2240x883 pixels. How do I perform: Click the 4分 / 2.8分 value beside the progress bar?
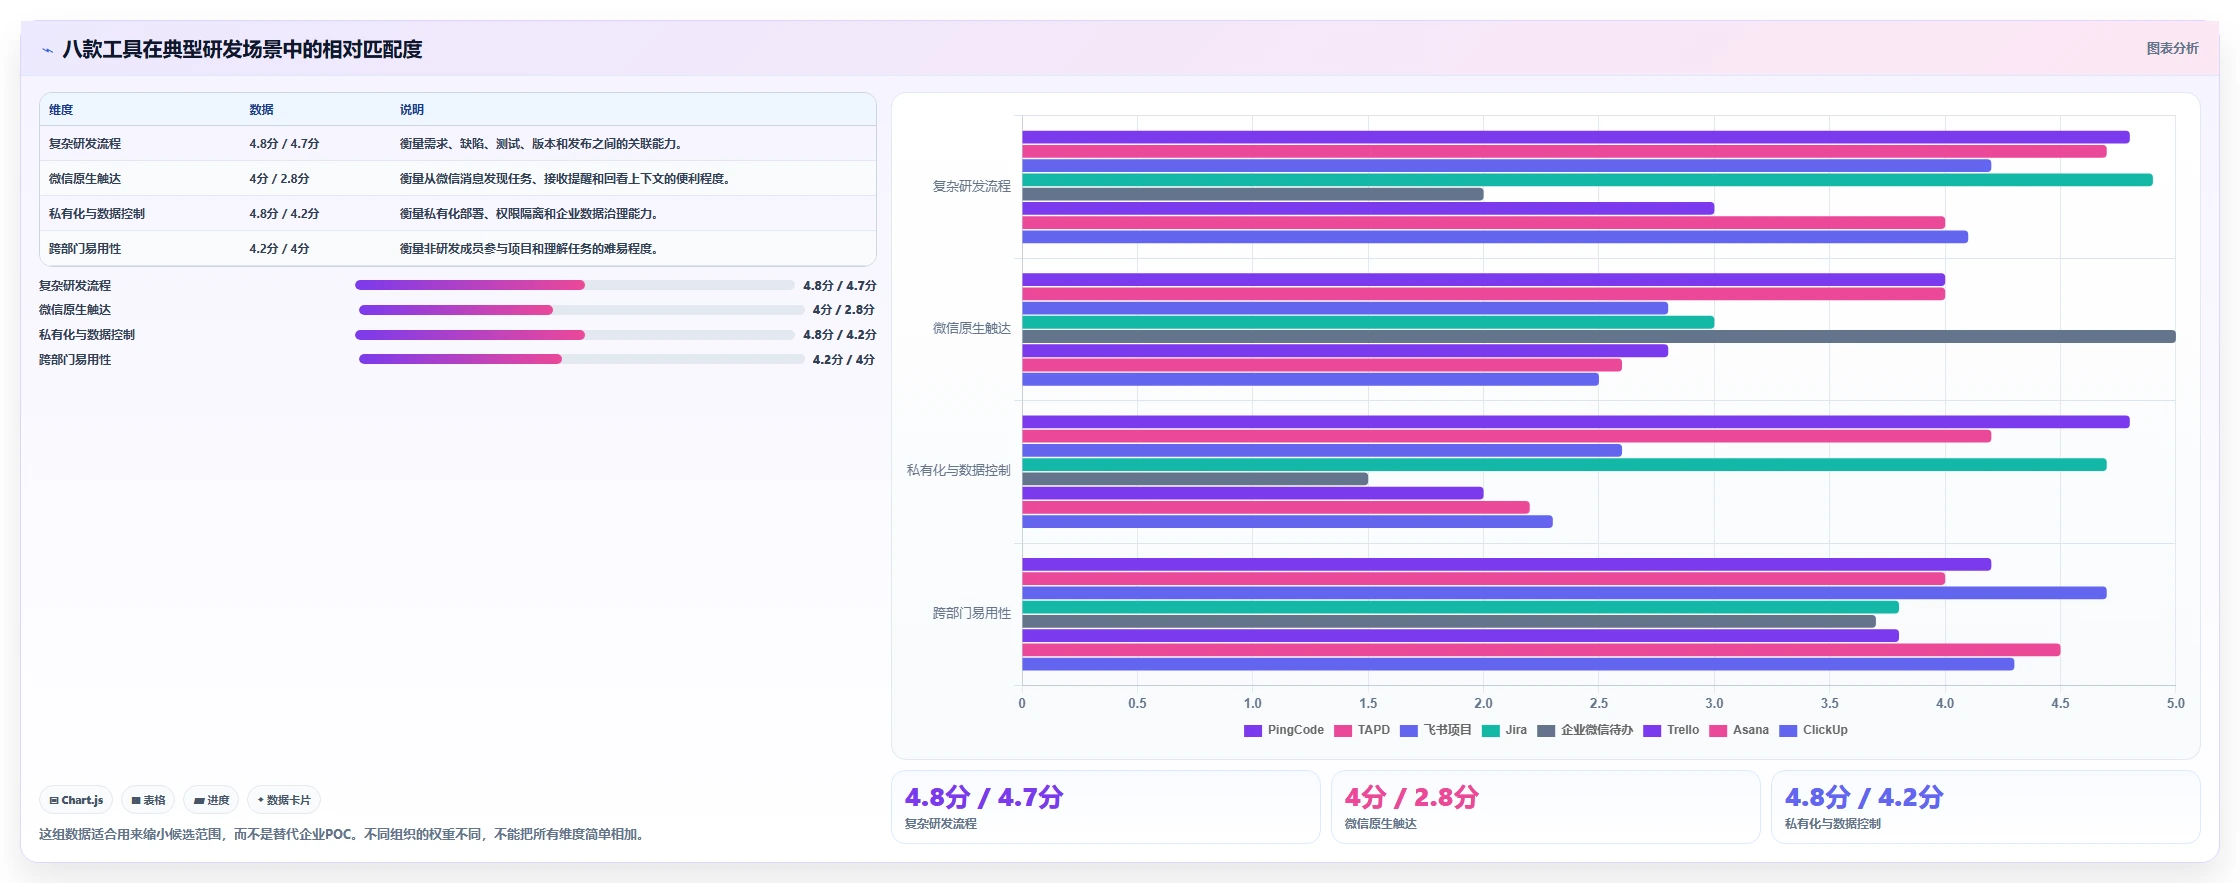[843, 310]
